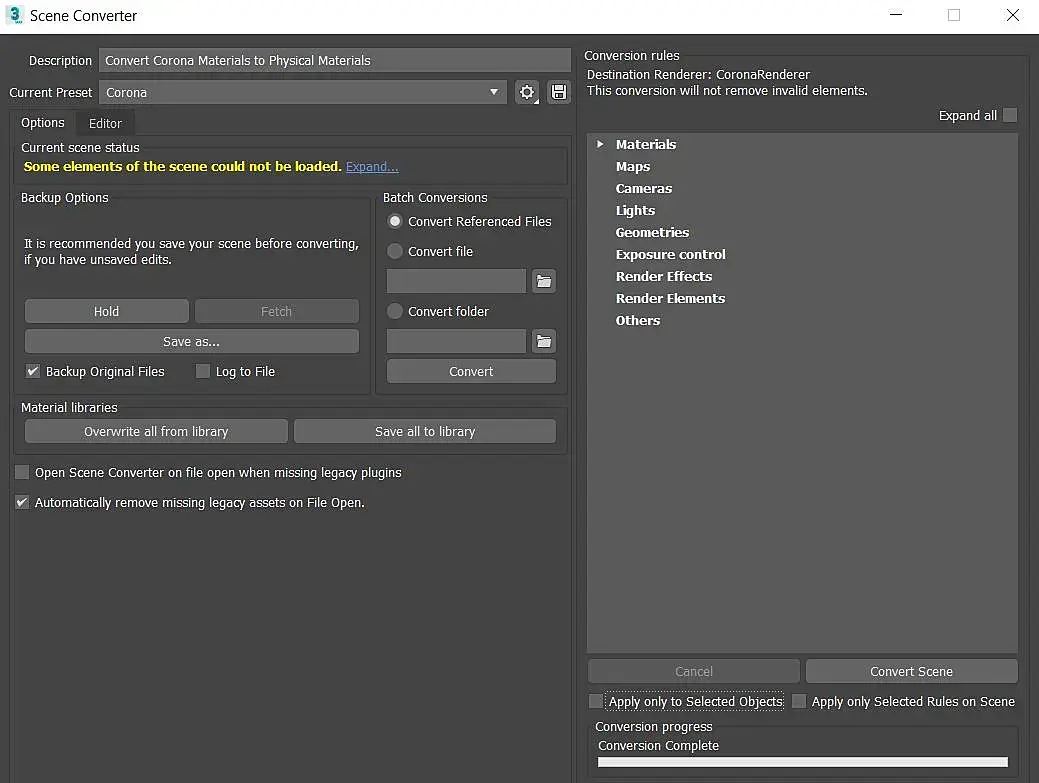Image resolution: width=1039 pixels, height=783 pixels.
Task: Select Lights in conversion rules
Action: pos(635,211)
